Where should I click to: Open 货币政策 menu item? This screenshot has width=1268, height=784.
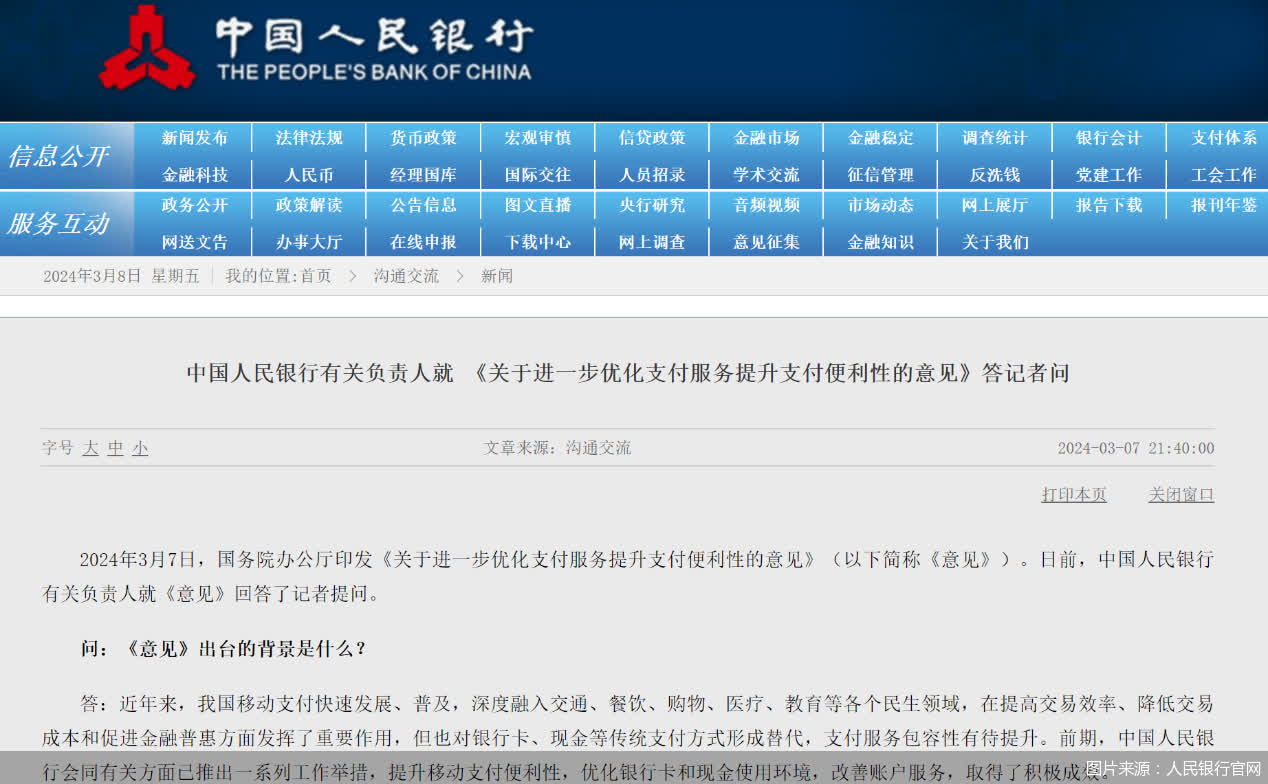click(x=423, y=138)
